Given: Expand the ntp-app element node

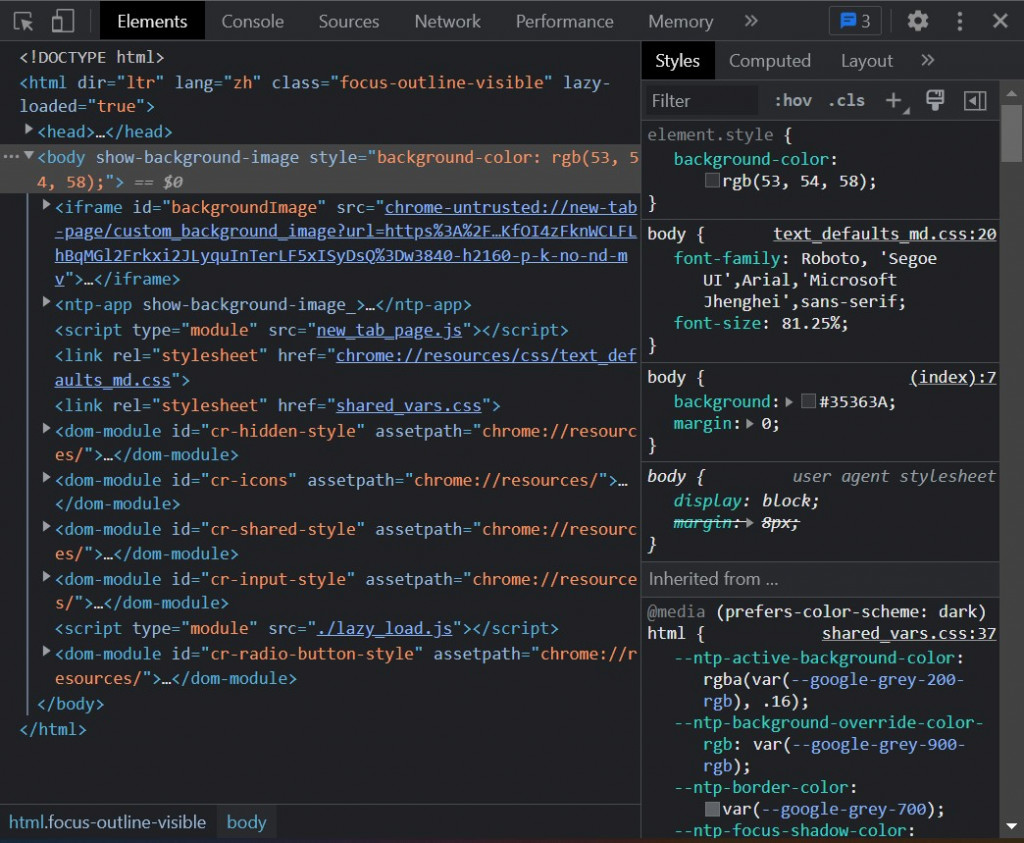Looking at the screenshot, I should tap(47, 302).
